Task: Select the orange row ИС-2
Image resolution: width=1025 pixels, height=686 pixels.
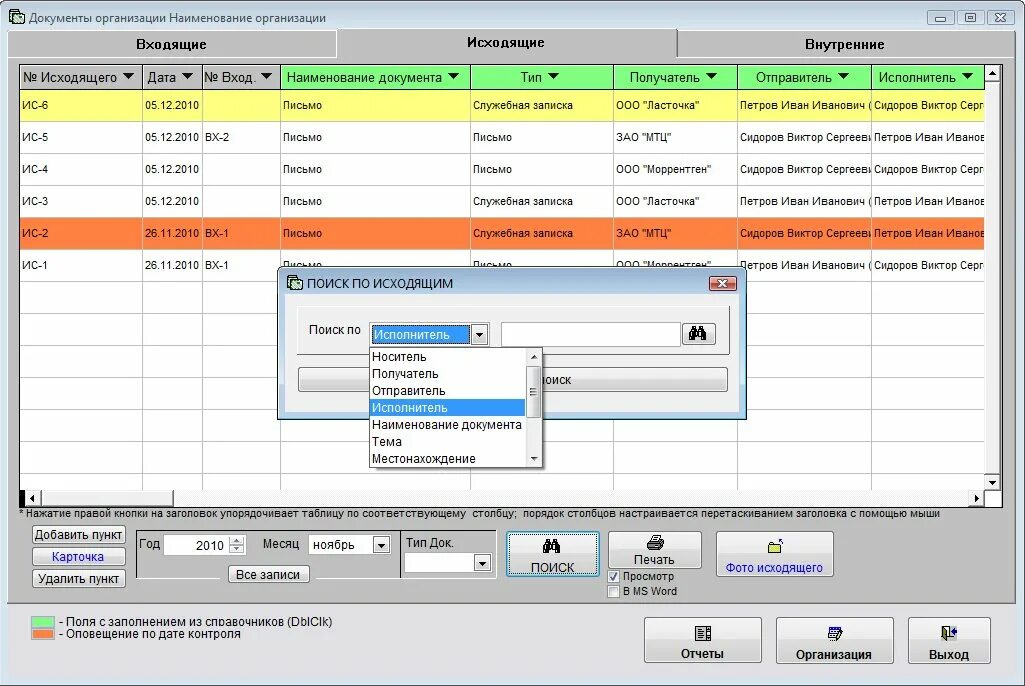Action: [501, 233]
